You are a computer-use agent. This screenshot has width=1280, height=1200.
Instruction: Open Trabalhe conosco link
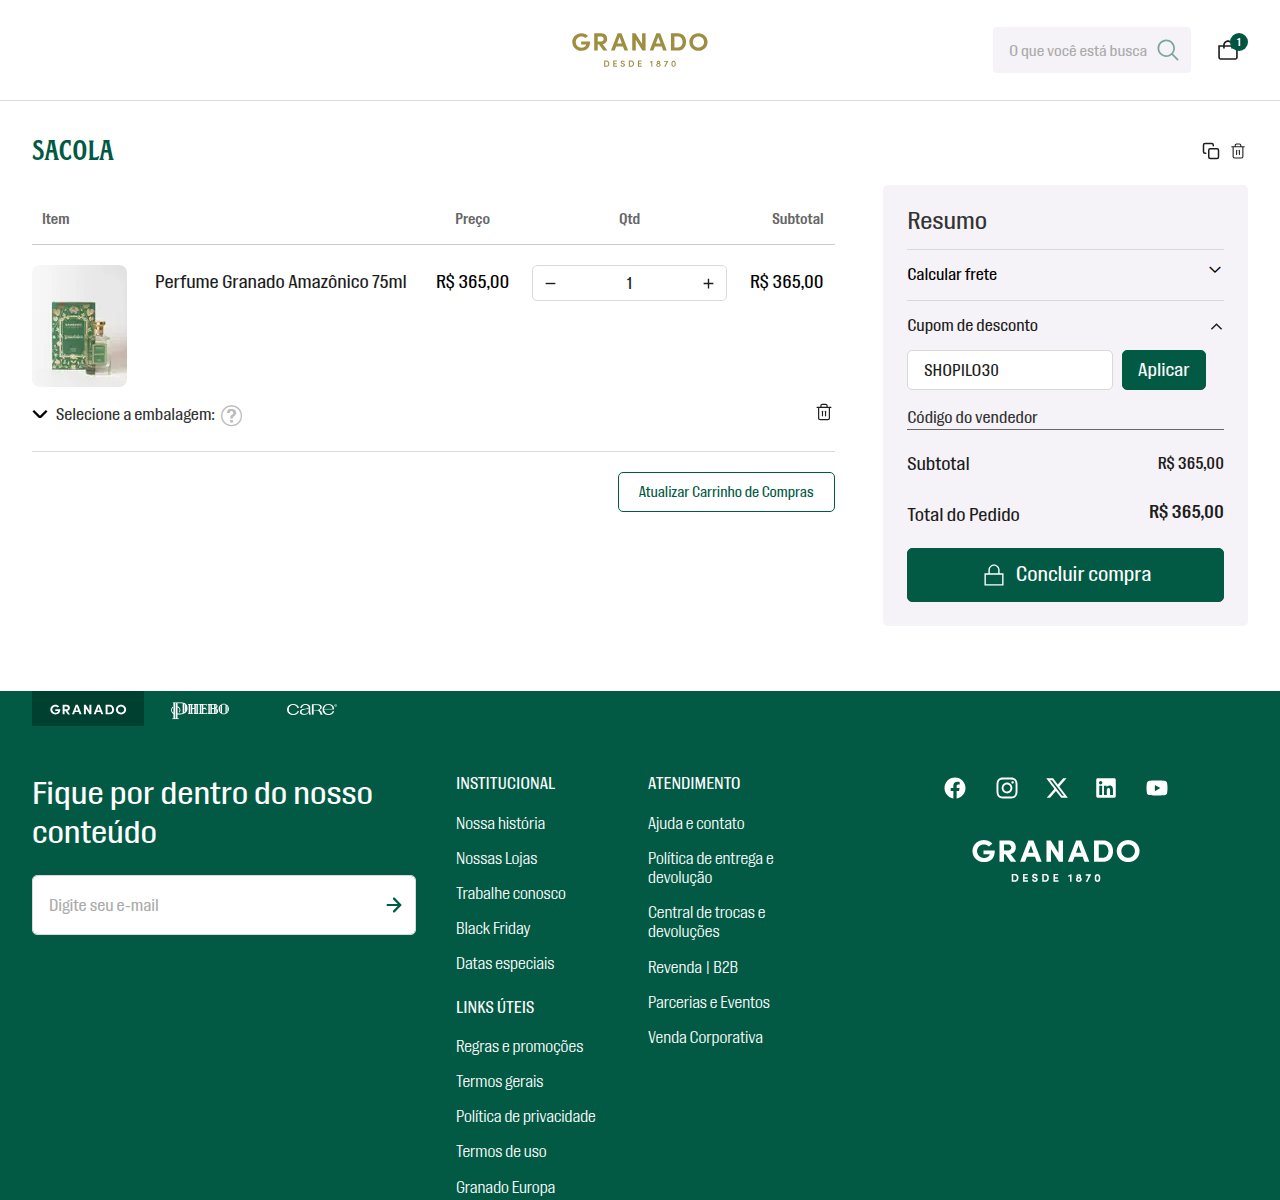coord(511,893)
